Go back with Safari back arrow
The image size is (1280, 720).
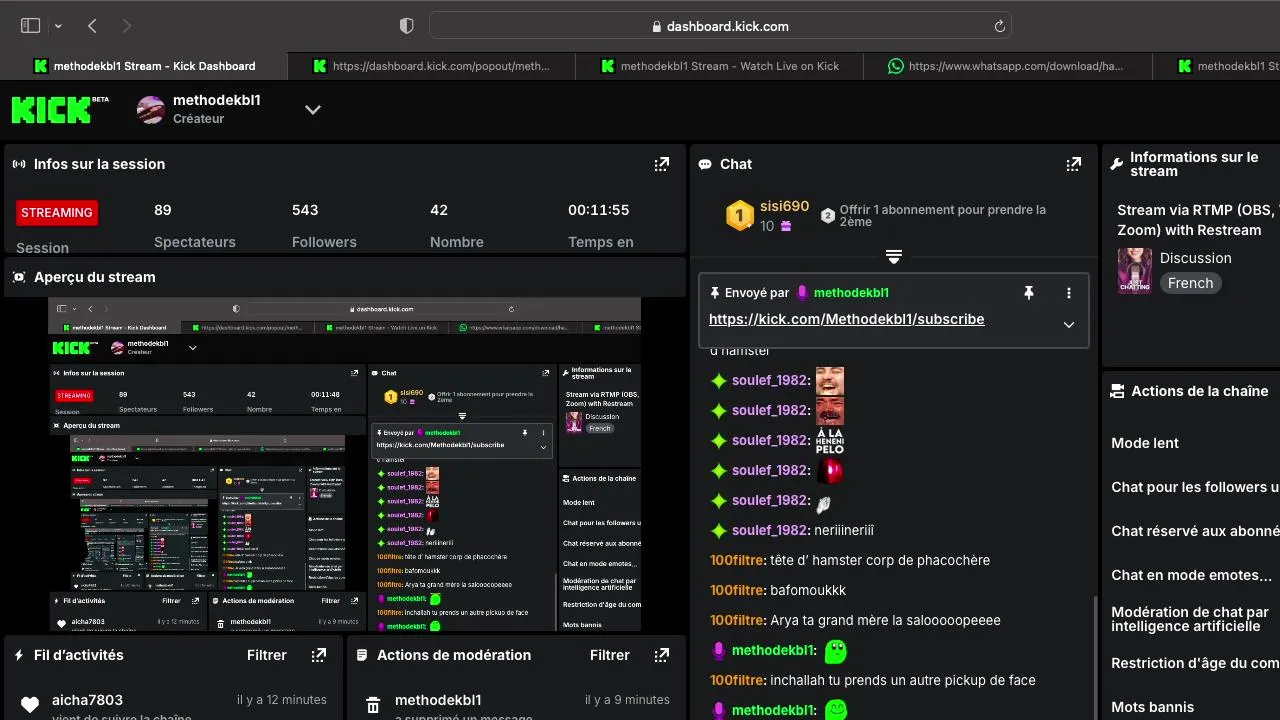click(92, 26)
